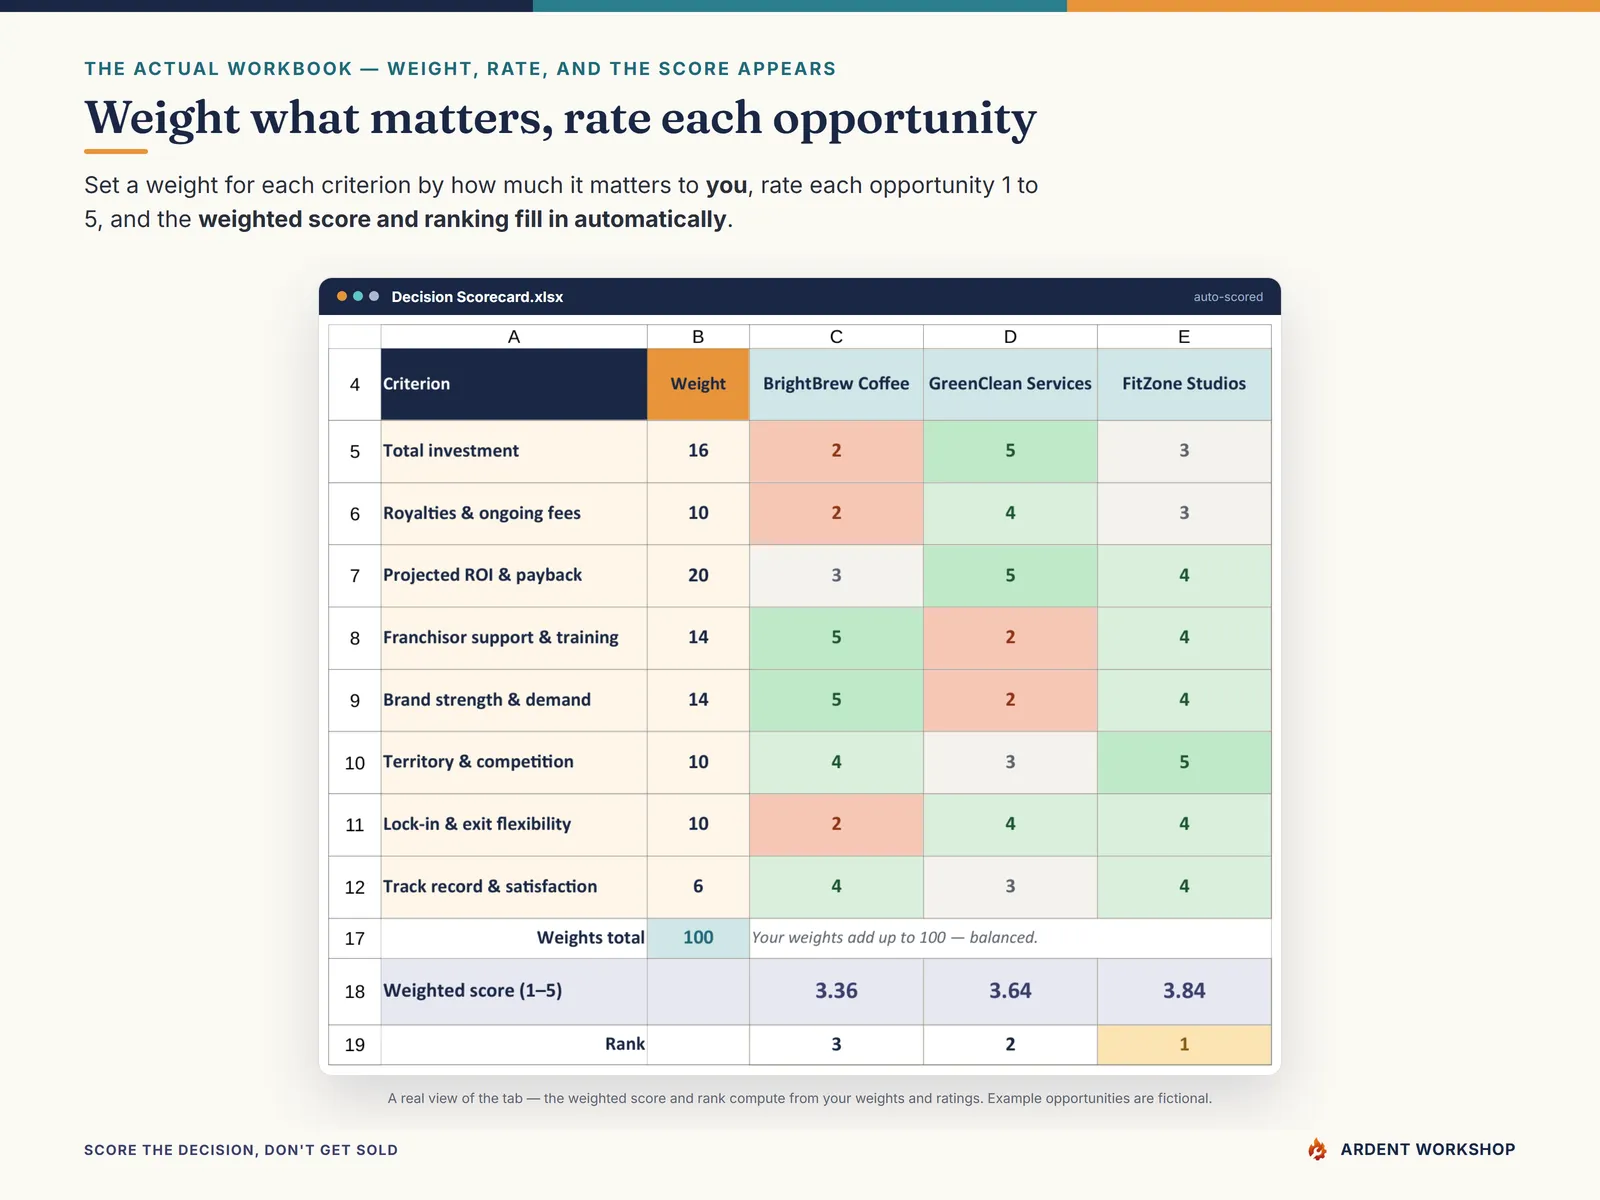Click FitZone rating 5 for Territory & competition

(1184, 762)
